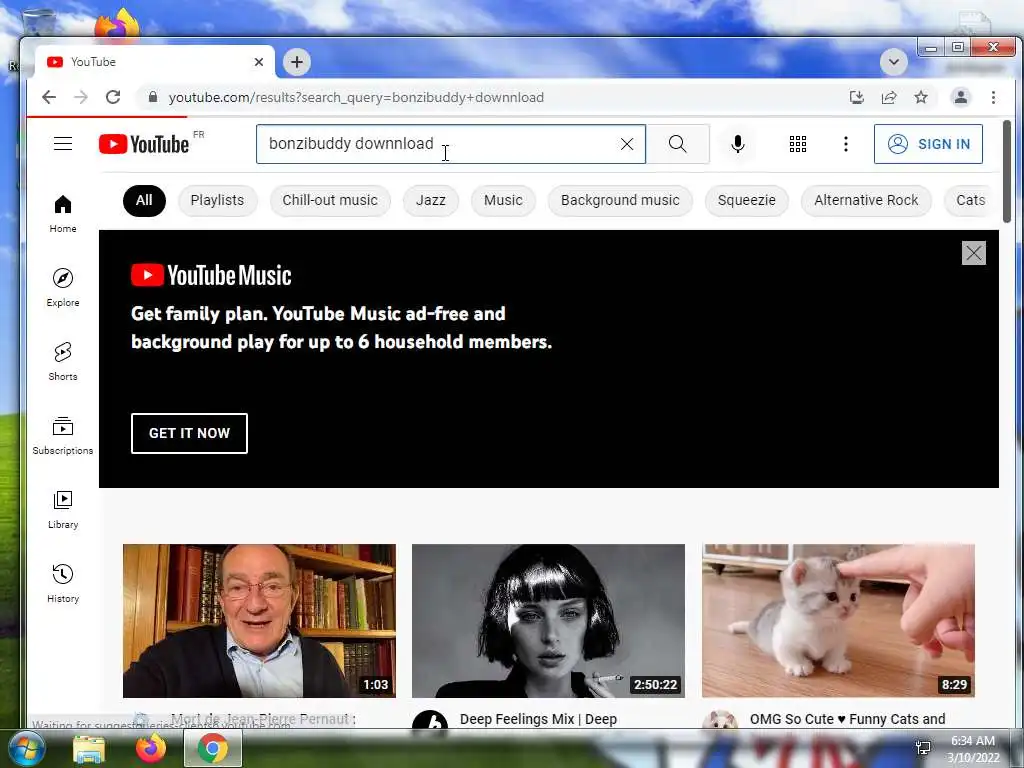
Task: Open History in the sidebar
Action: point(63,584)
